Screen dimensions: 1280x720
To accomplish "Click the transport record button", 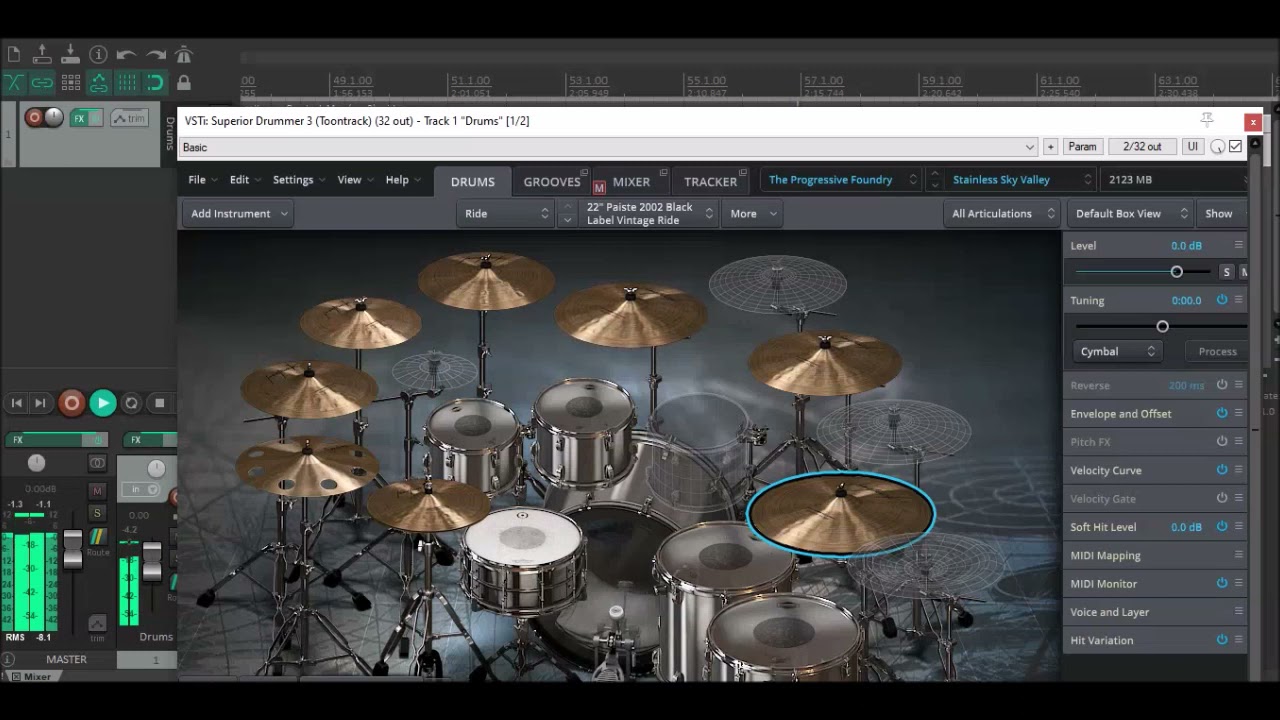I will (71, 403).
